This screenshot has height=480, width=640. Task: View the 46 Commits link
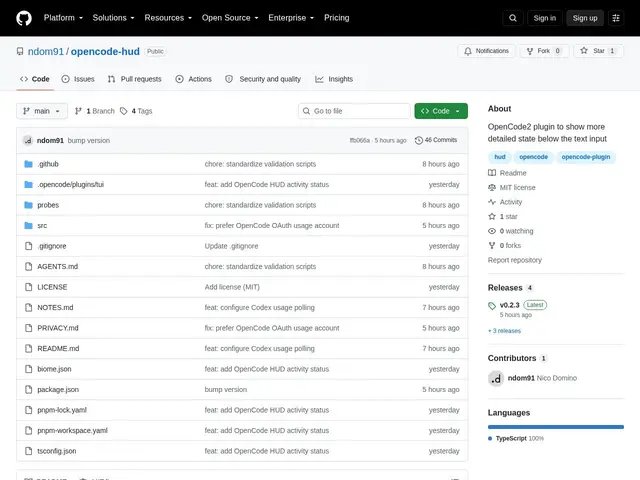(x=436, y=140)
